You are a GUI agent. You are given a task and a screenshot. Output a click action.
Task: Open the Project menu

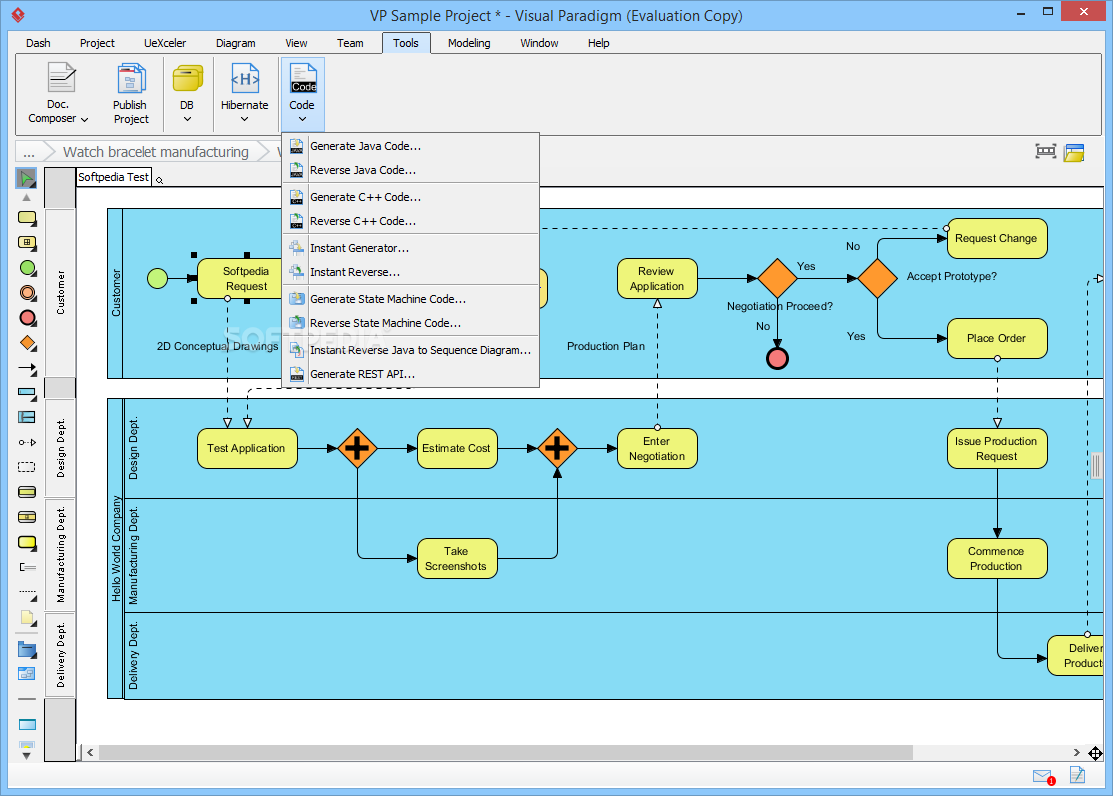pos(97,43)
